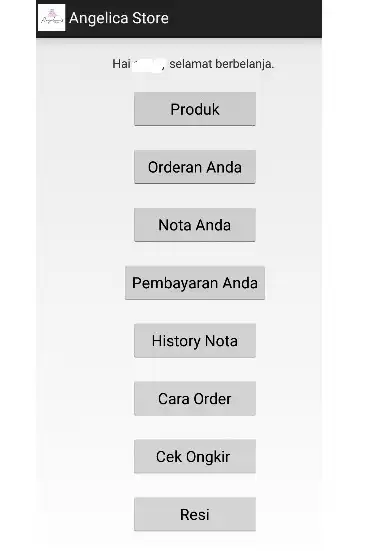The width and height of the screenshot is (385, 551).
Task: Learn how to order via Cara Order
Action: 195,399
